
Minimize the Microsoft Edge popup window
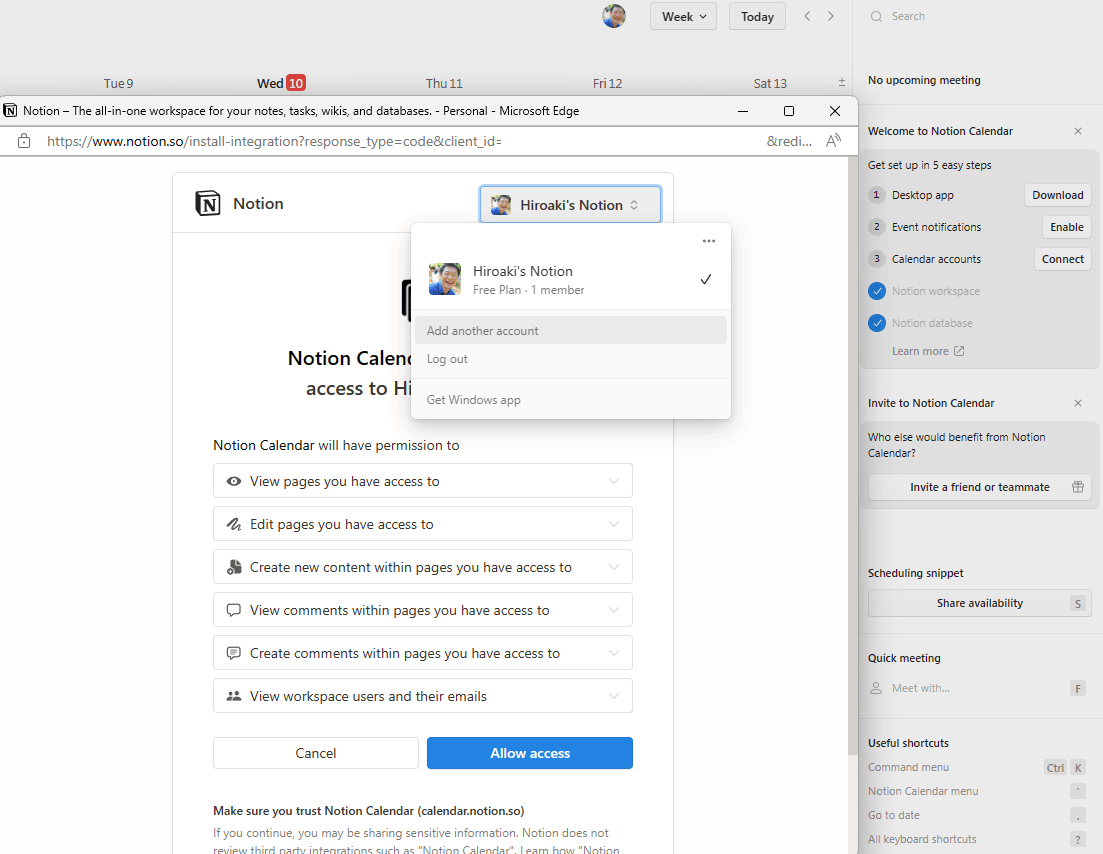(743, 111)
